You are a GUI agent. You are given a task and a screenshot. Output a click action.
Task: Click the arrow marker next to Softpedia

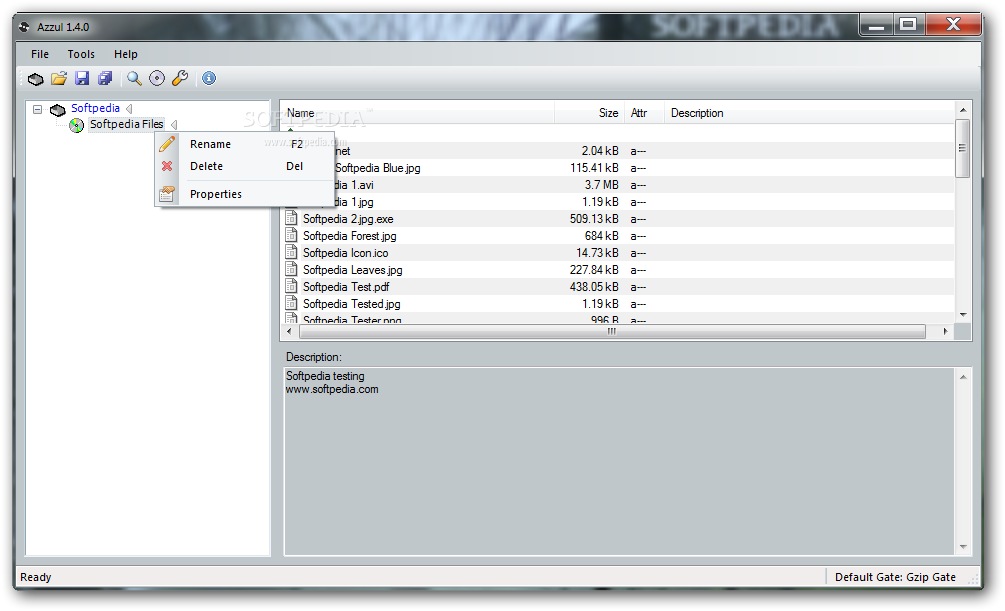[129, 108]
